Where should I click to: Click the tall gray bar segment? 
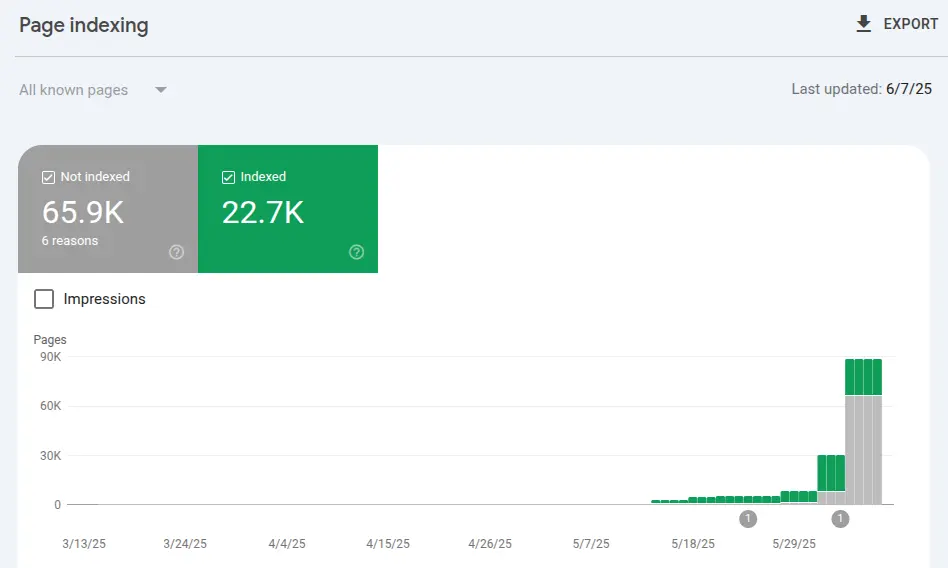[x=863, y=450]
